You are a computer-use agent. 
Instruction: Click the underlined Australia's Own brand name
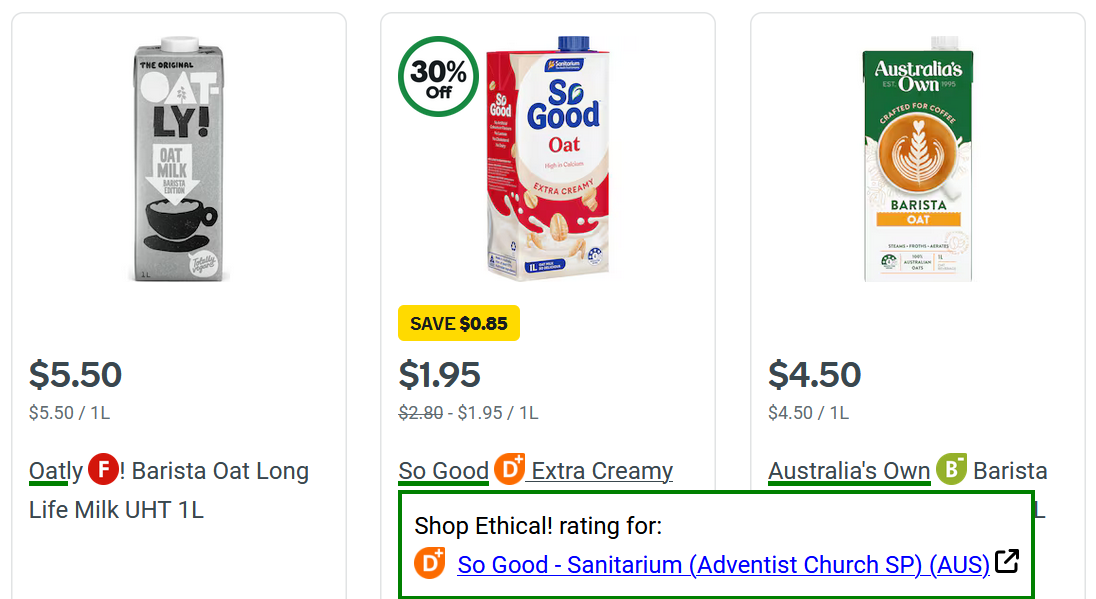click(x=849, y=471)
